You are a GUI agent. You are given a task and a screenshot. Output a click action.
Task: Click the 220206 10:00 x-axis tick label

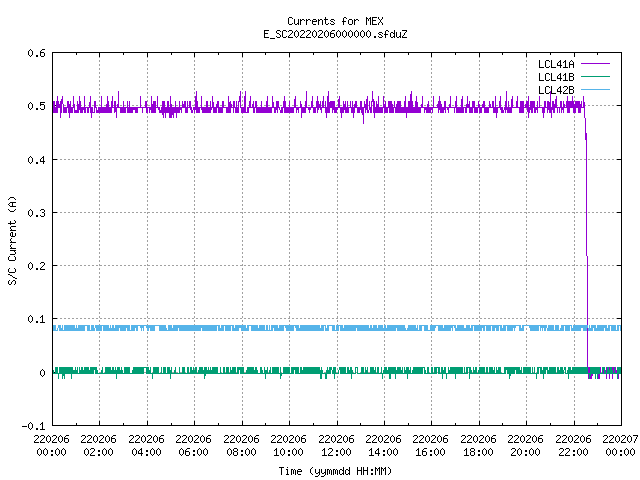289,445
